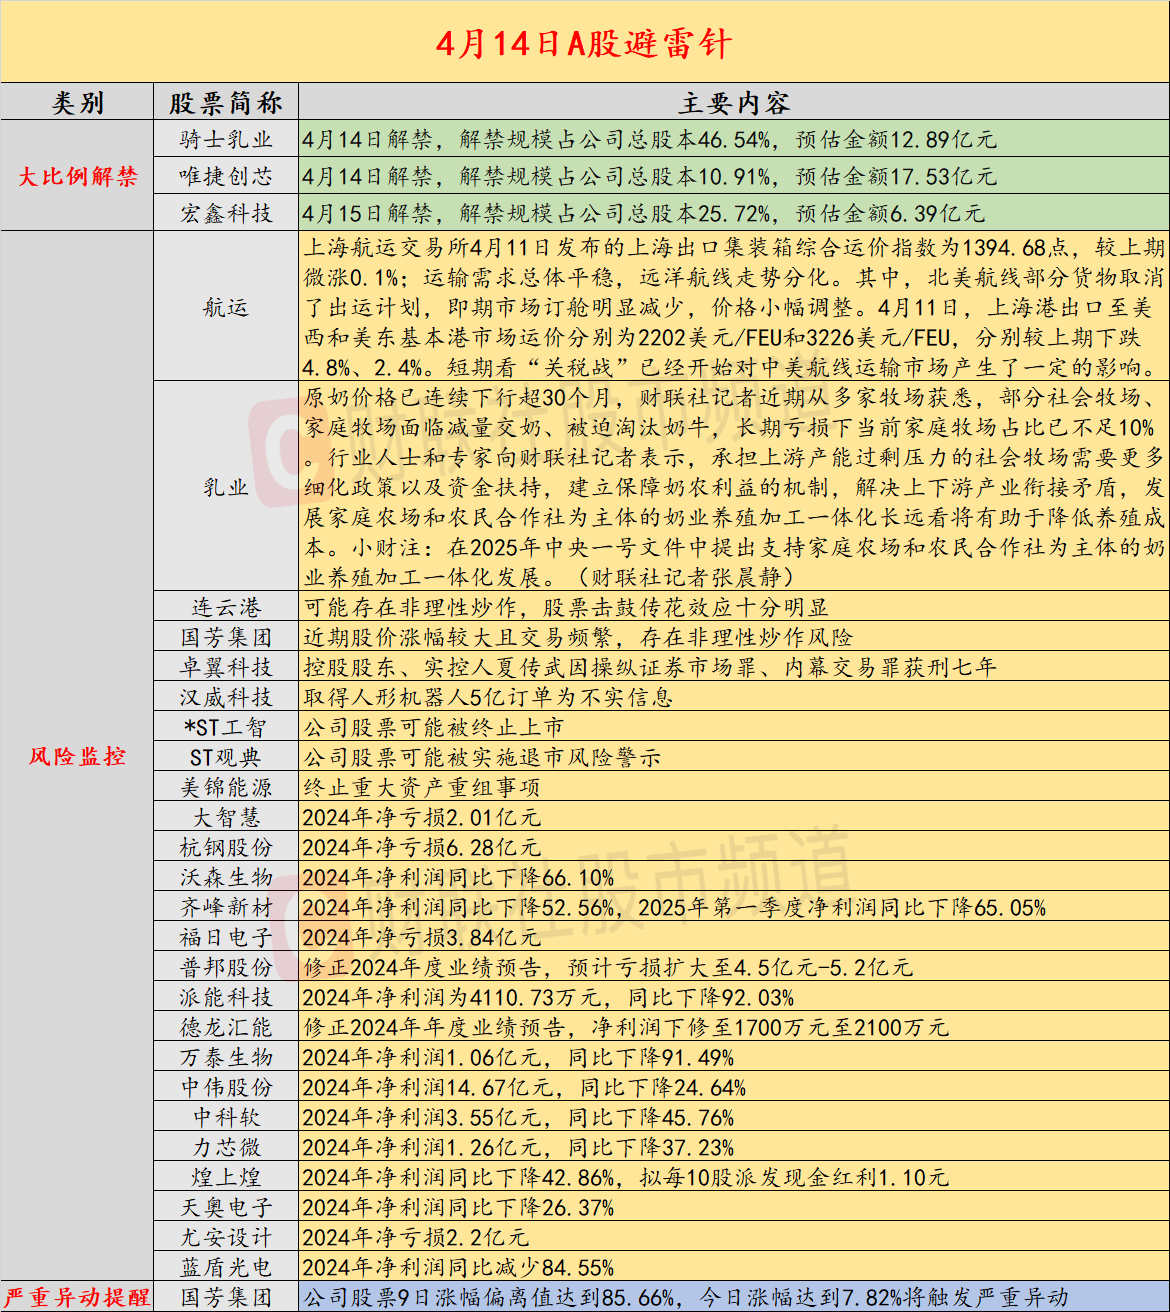This screenshot has height=1312, width=1170.
Task: Click the 风险监控 category cell
Action: [x=77, y=756]
